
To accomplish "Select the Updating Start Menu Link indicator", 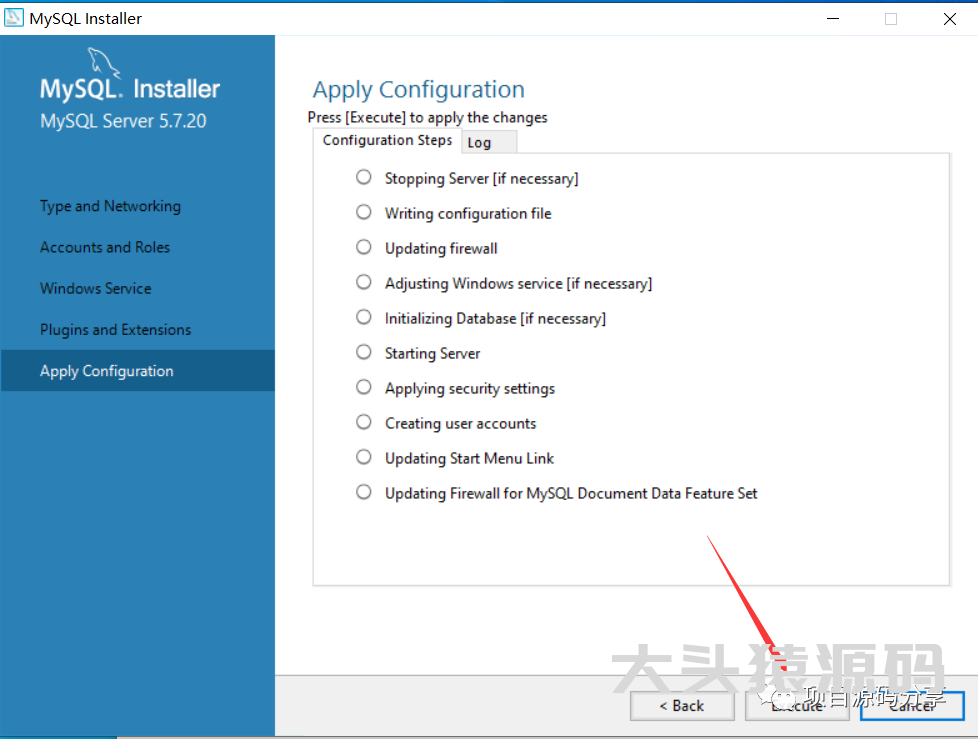I will pyautogui.click(x=364, y=457).
